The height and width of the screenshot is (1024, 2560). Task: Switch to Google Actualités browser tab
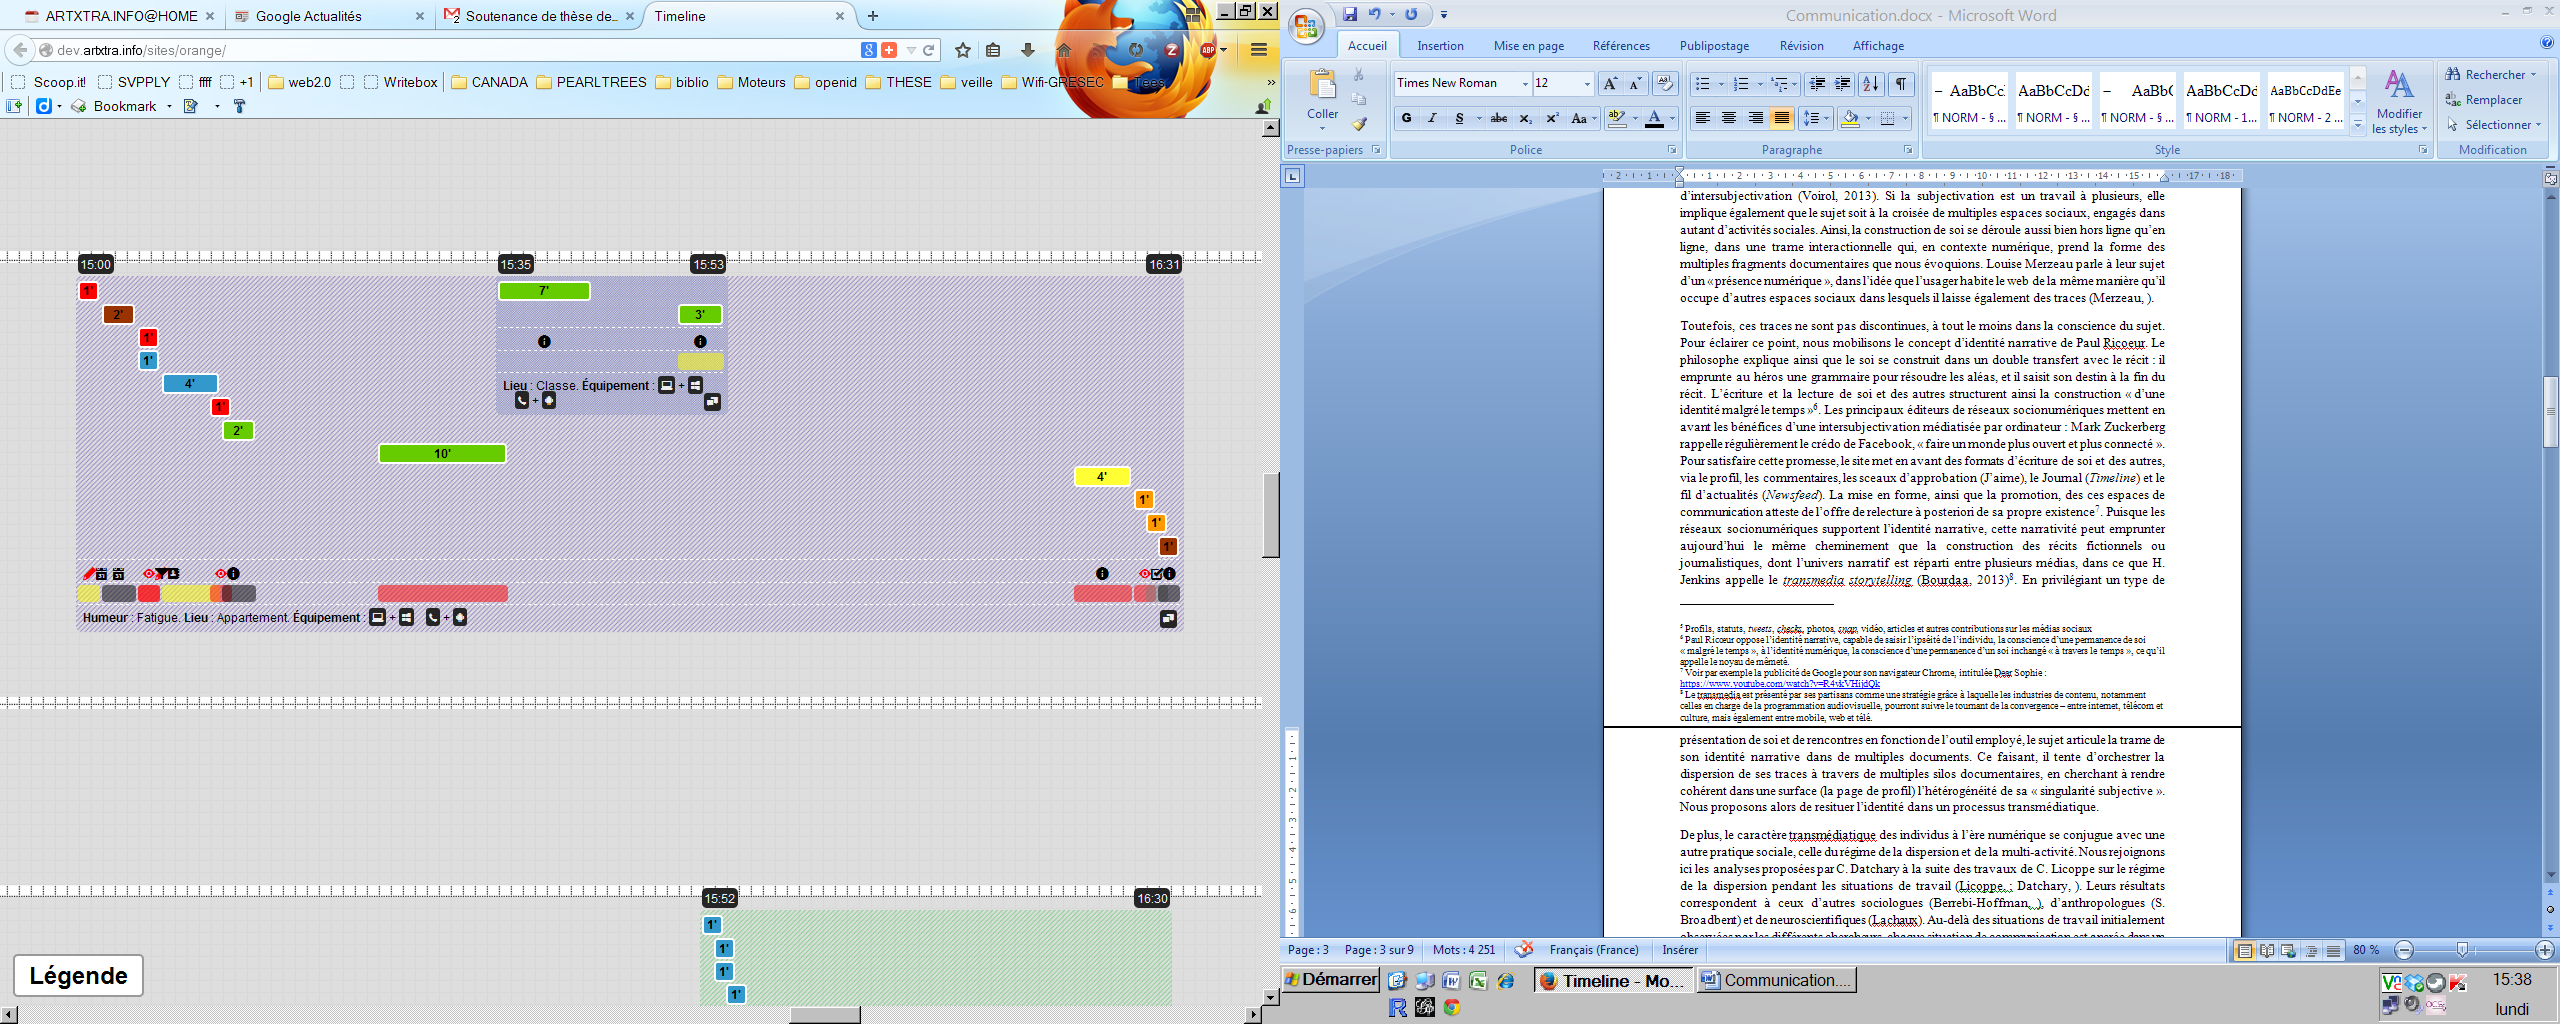[309, 16]
